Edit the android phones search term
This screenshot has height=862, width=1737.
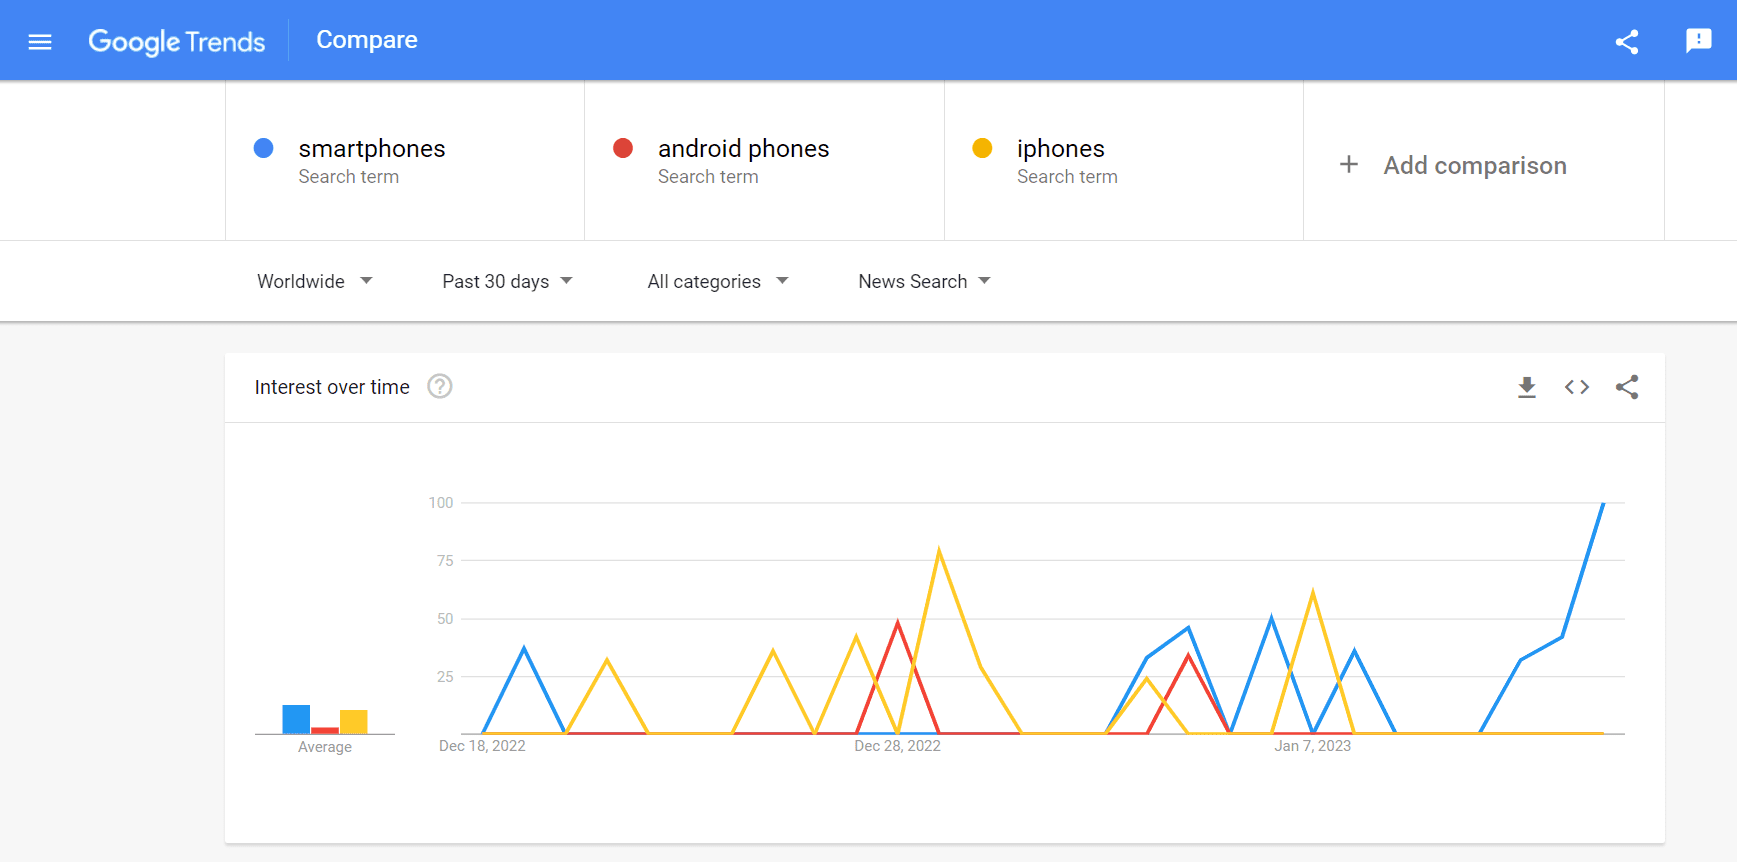click(x=743, y=148)
